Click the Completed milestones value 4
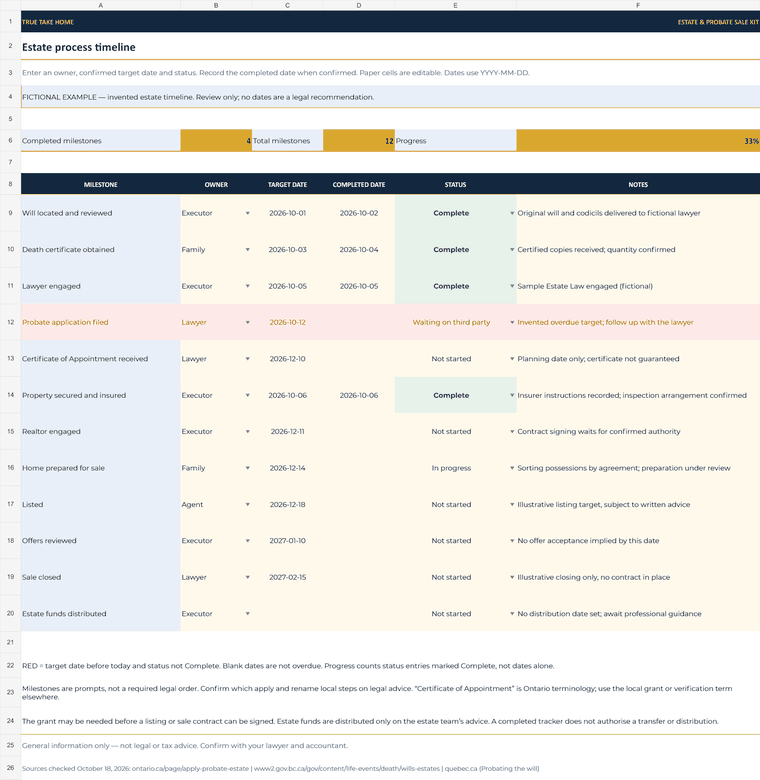This screenshot has width=760, height=780. click(216, 140)
